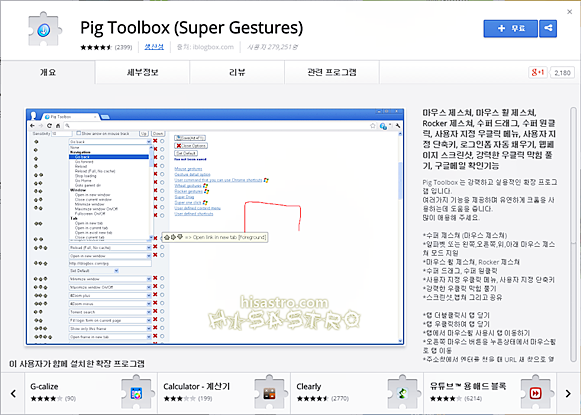Click the (2399) rating count
Image resolution: width=581 pixels, height=415 pixels.
(123, 47)
